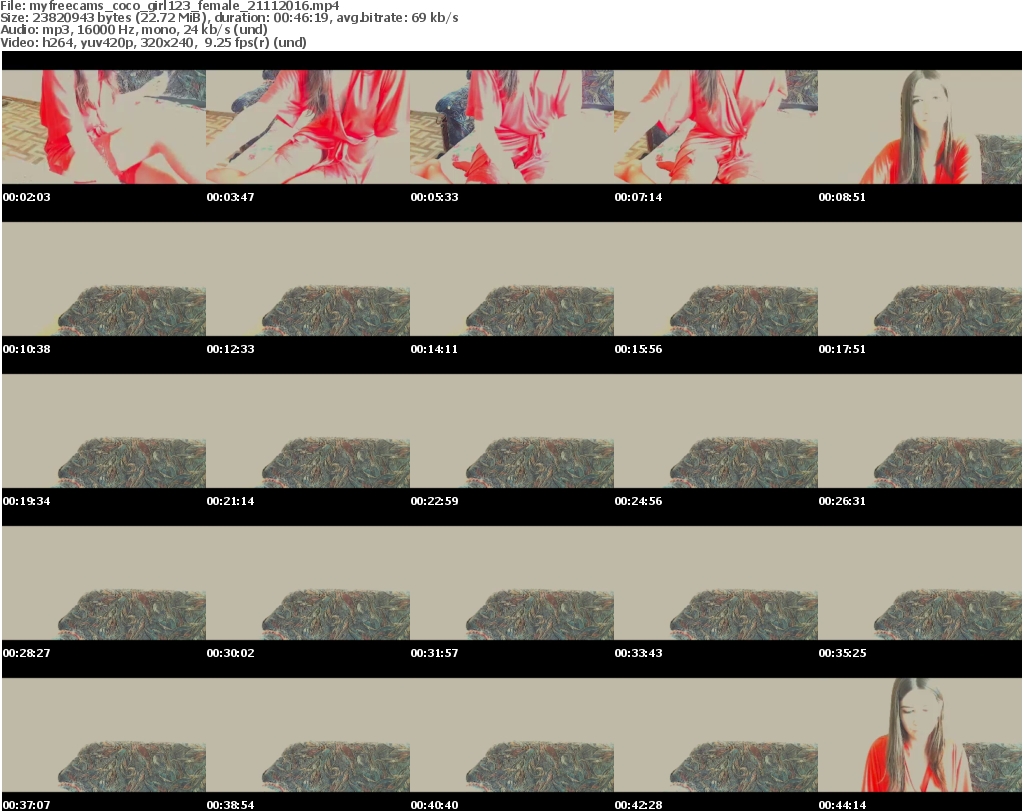1024x811 pixels.
Task: Click the 00:08:51 timestamp label
Action: 842,197
